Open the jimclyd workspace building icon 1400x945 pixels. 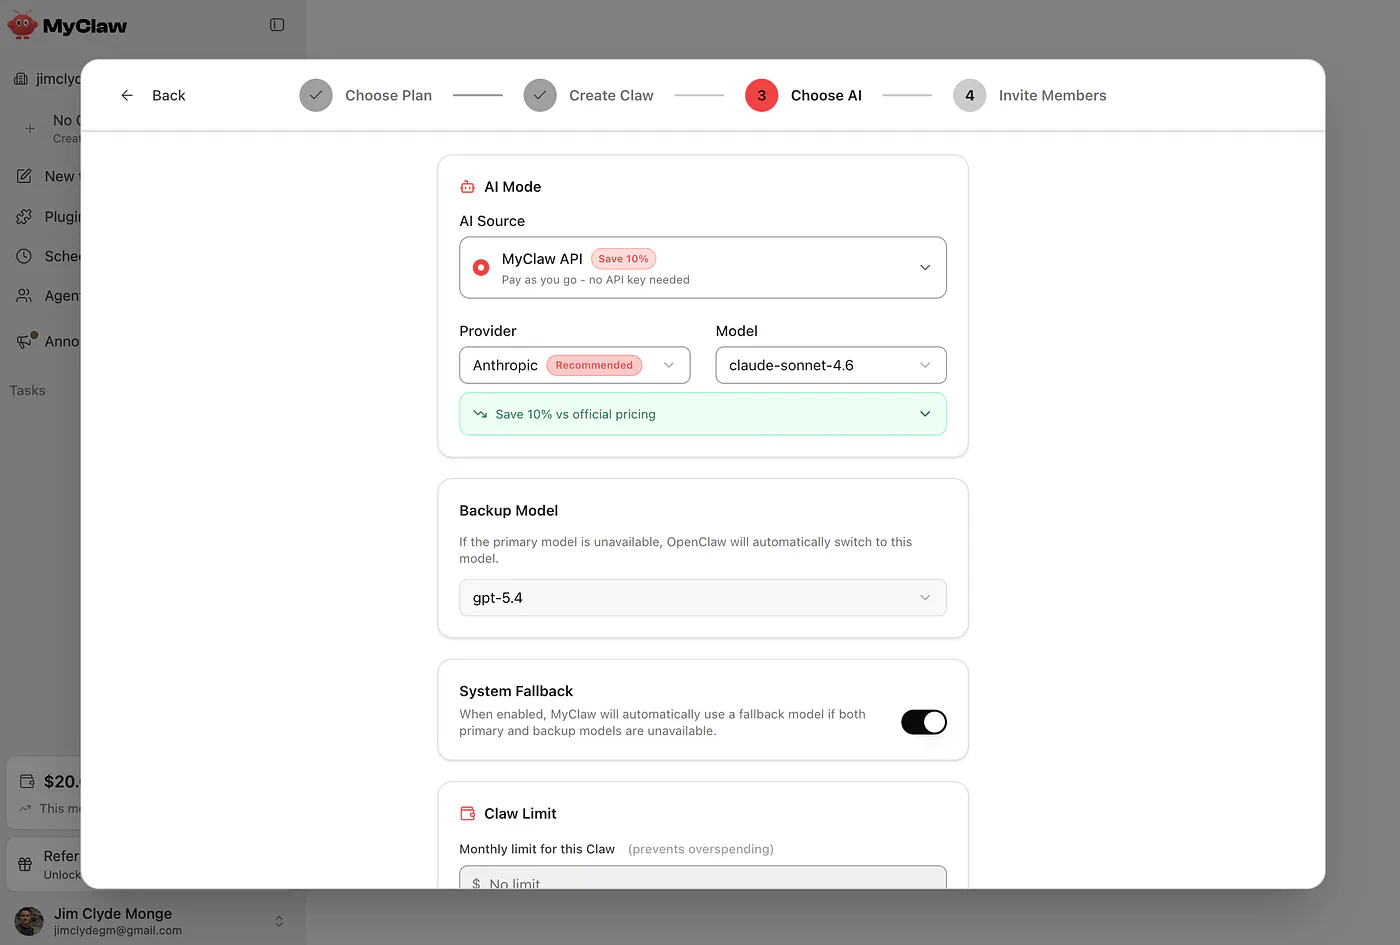[20, 79]
